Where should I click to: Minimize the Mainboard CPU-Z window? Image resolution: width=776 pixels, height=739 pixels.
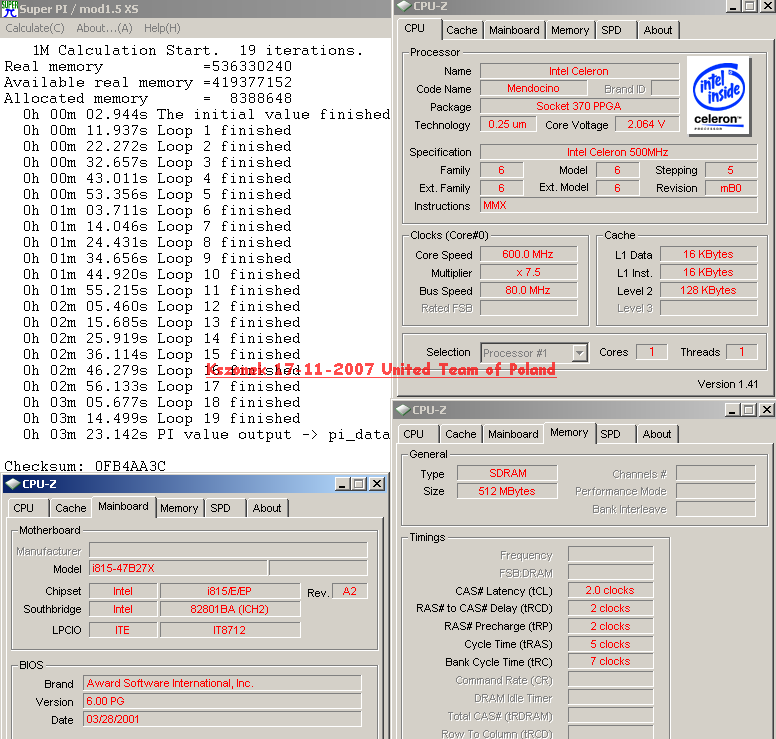point(342,484)
